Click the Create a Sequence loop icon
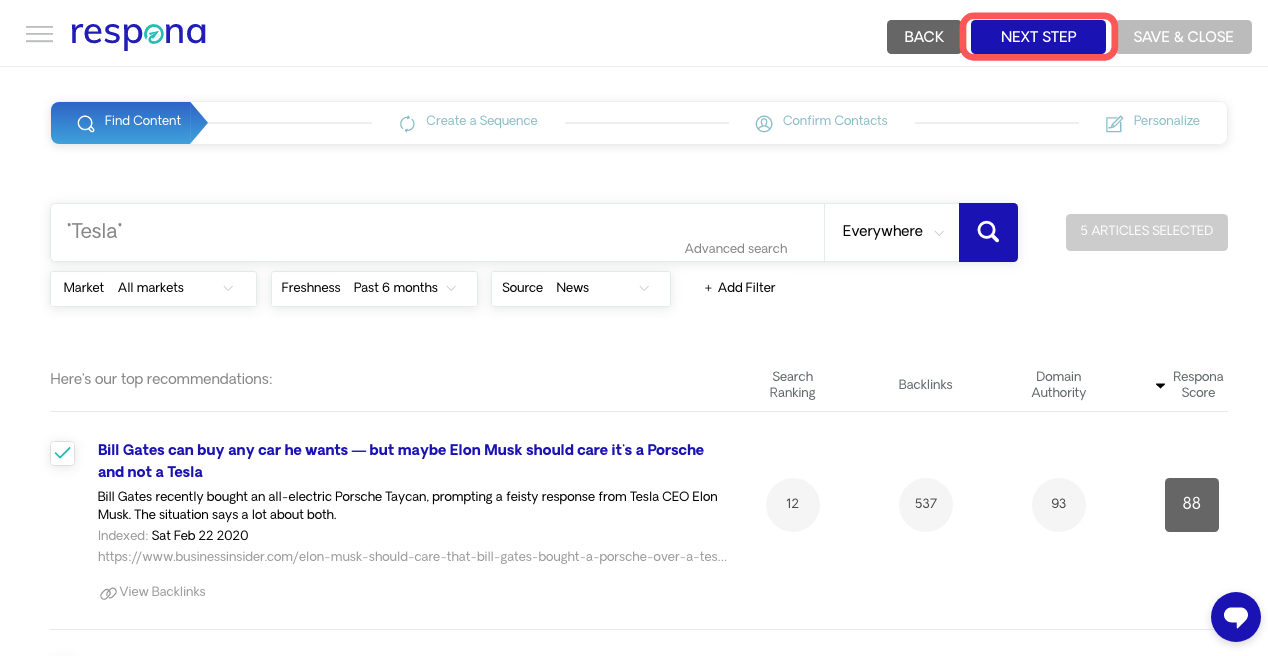 click(407, 123)
